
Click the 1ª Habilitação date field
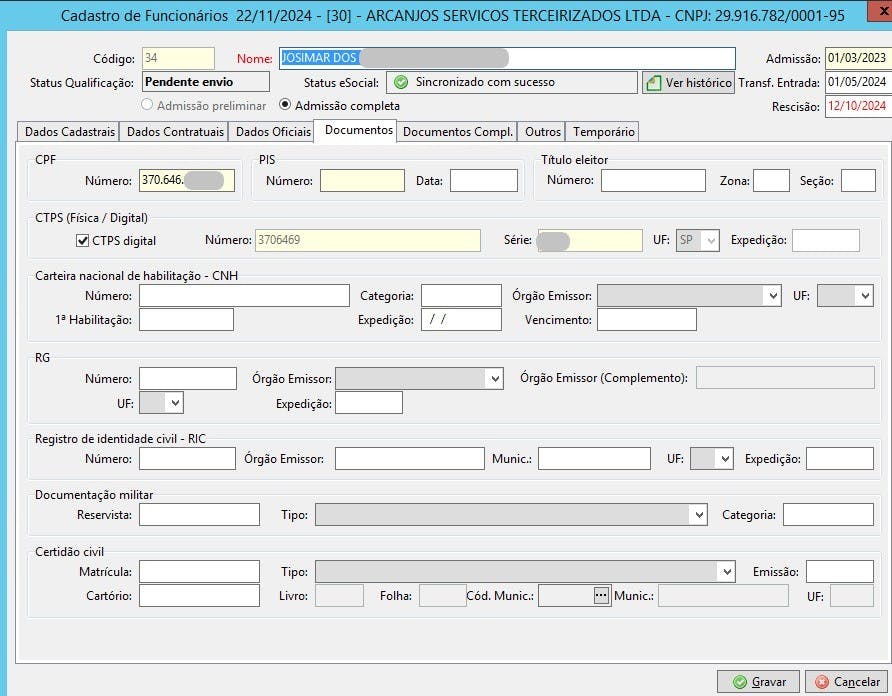tap(186, 319)
